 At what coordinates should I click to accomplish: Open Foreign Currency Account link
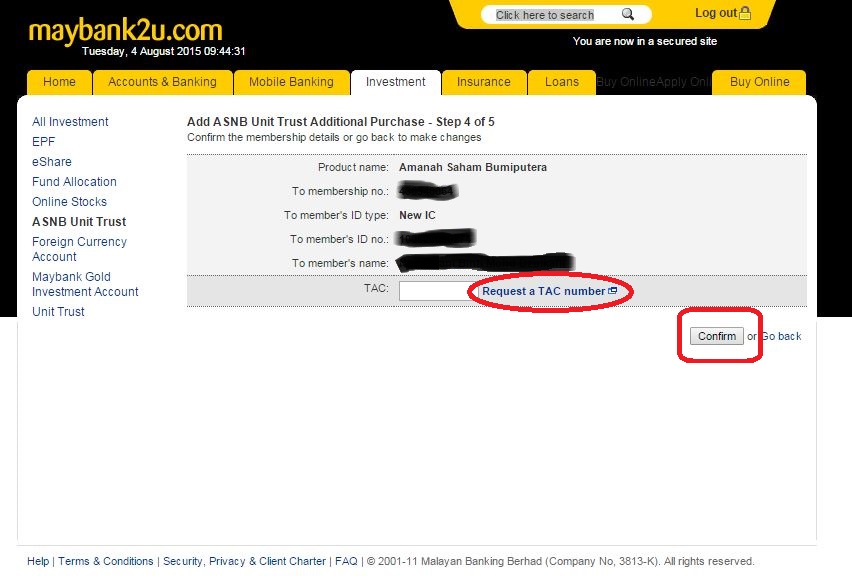[x=79, y=249]
